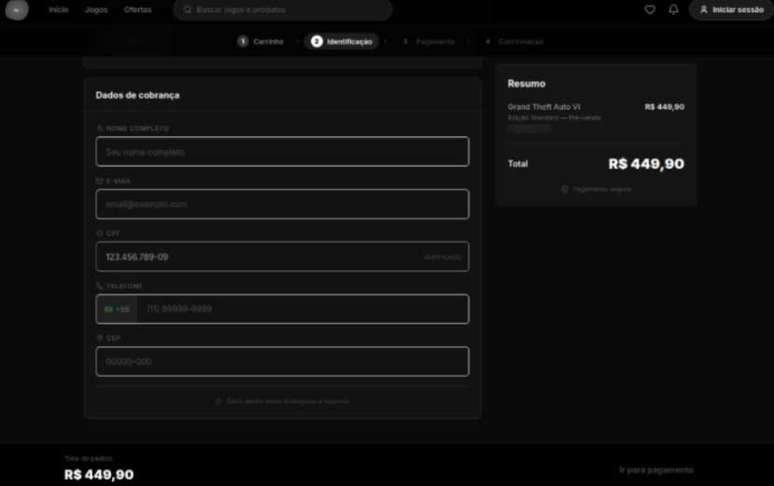
Task: Click the Dados de cobrança heading
Action: (x=138, y=95)
